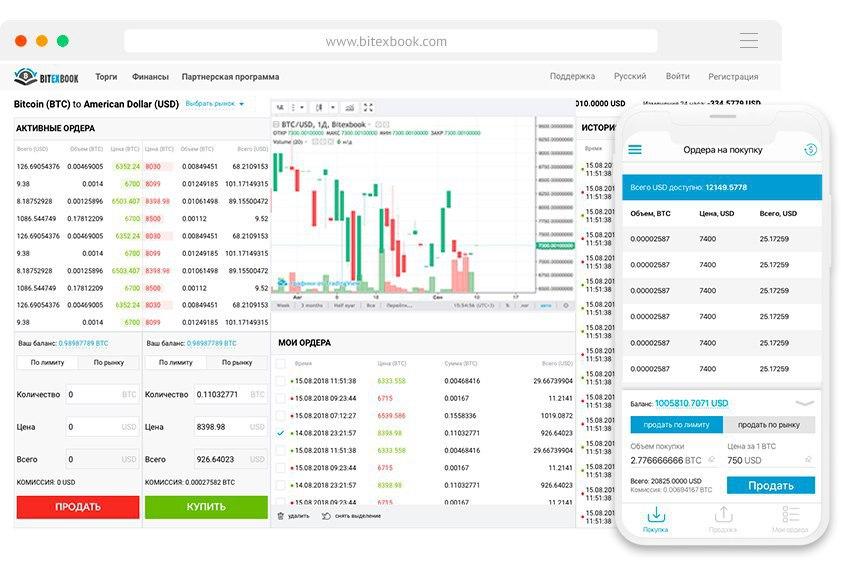
Task: Toggle the chart авто scale
Action: [x=545, y=305]
